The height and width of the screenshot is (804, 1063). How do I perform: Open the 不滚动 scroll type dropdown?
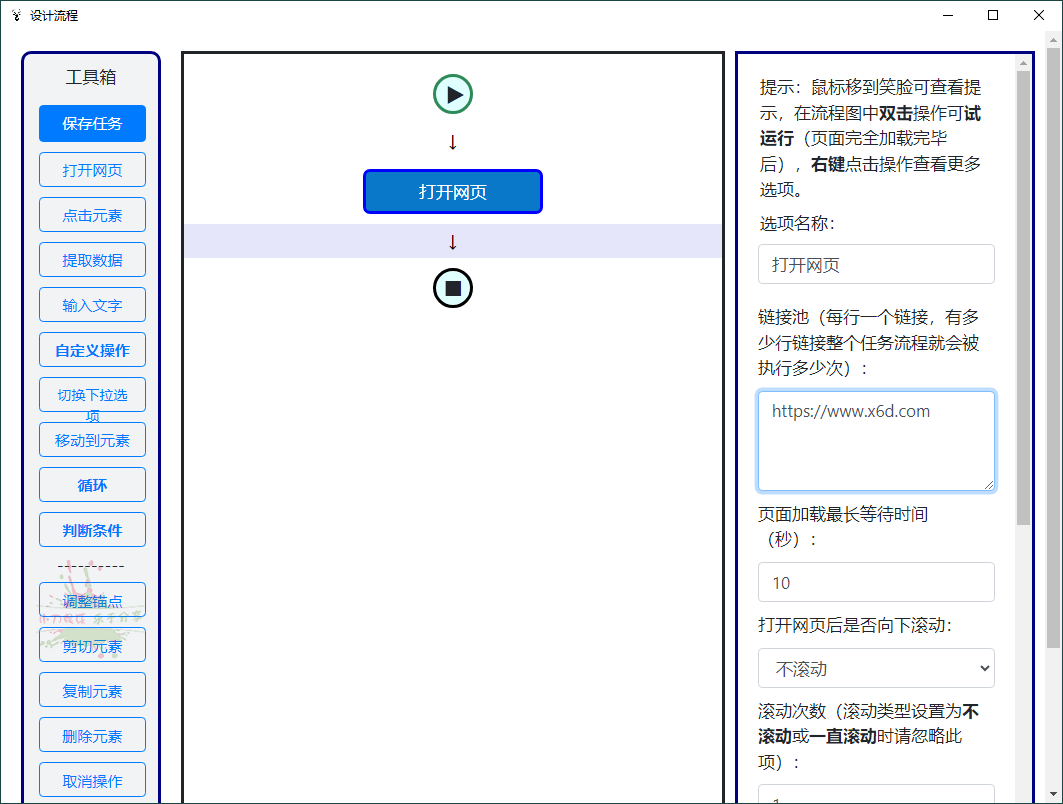click(876, 668)
